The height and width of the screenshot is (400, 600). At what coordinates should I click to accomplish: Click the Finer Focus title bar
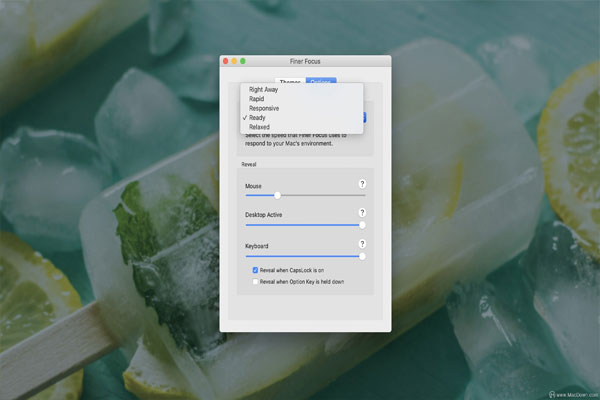tap(305, 61)
